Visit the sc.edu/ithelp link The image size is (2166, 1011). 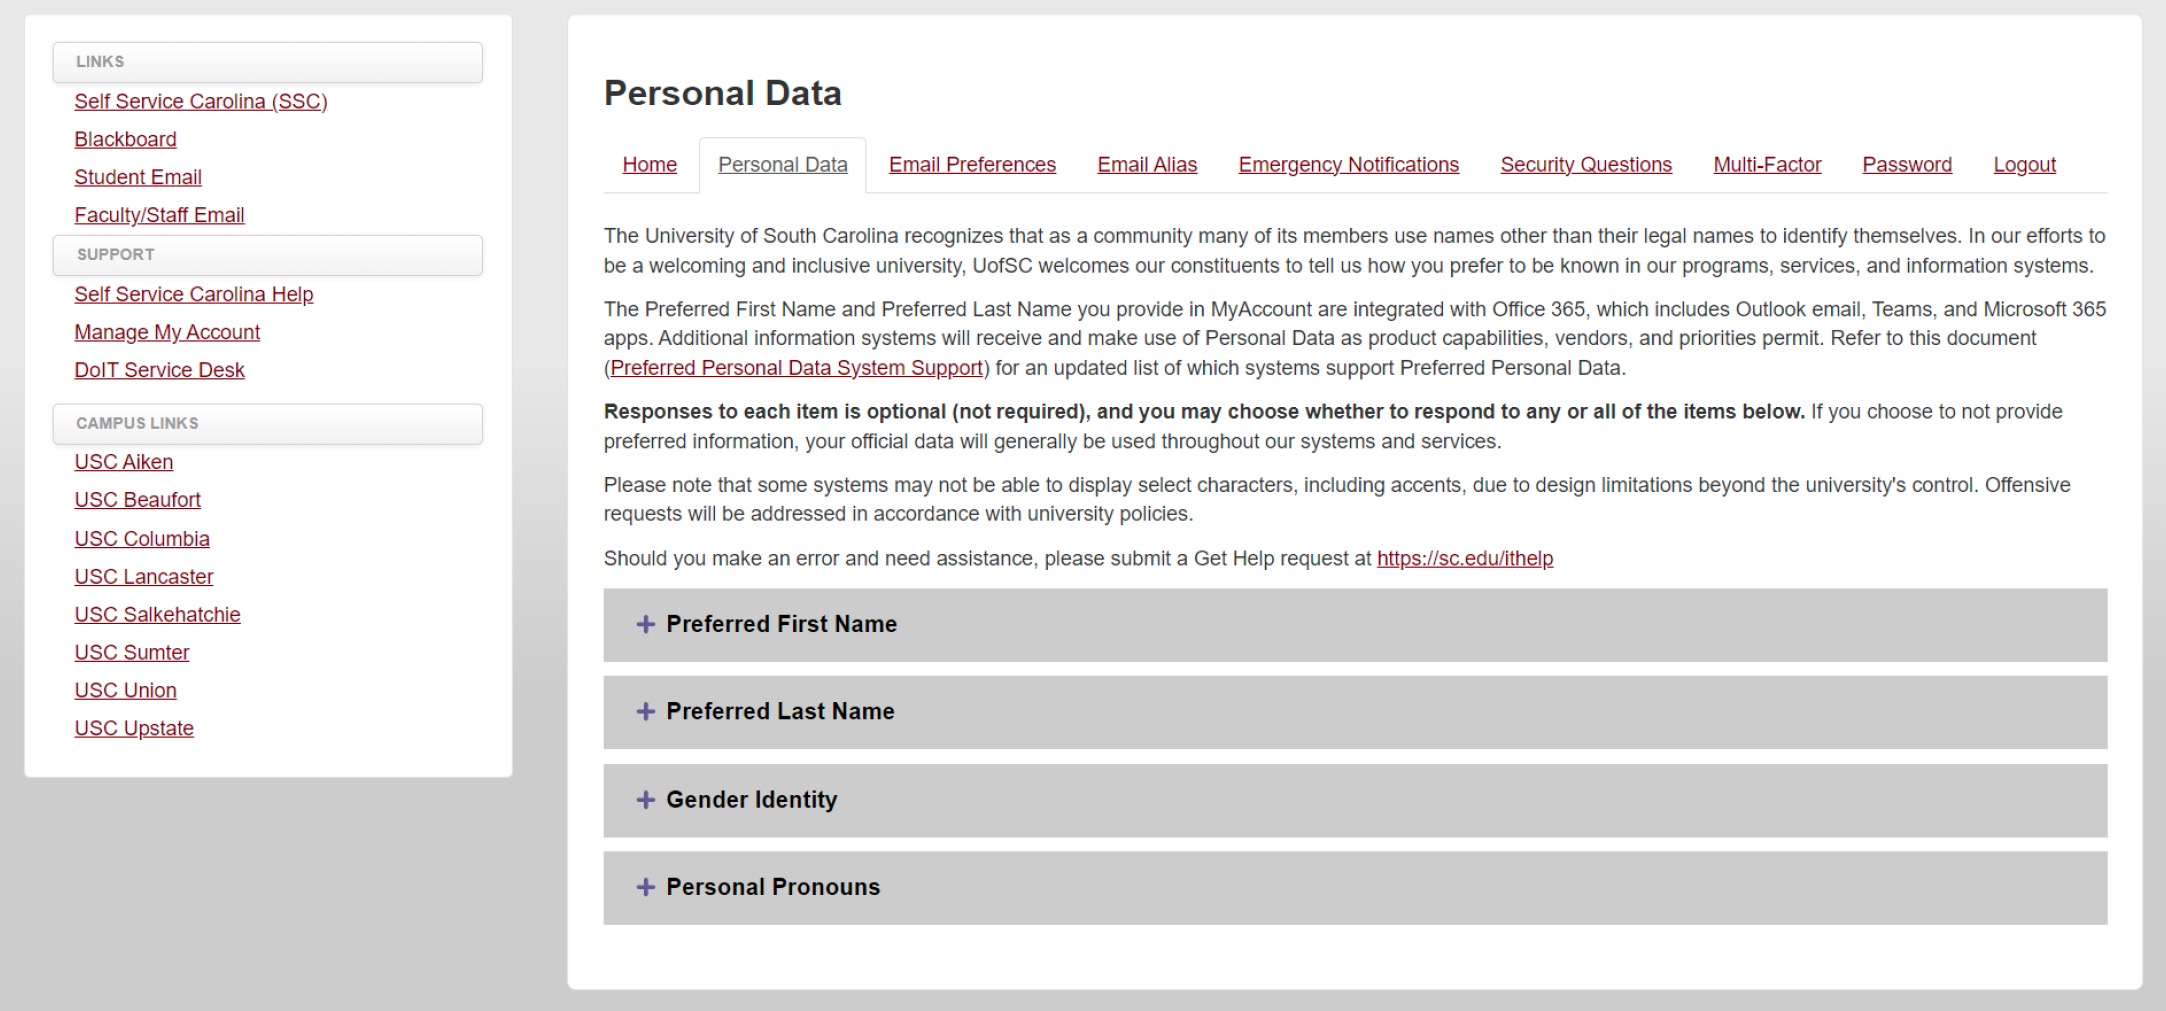(x=1464, y=559)
